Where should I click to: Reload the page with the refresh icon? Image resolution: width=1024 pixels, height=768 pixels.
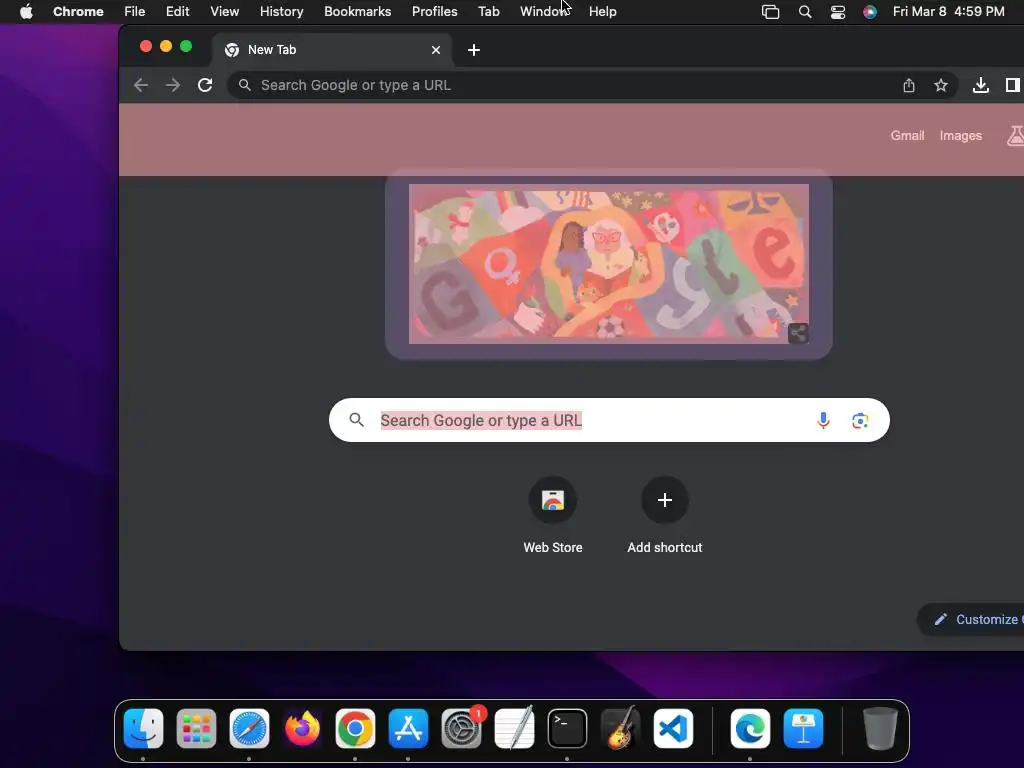(x=205, y=85)
